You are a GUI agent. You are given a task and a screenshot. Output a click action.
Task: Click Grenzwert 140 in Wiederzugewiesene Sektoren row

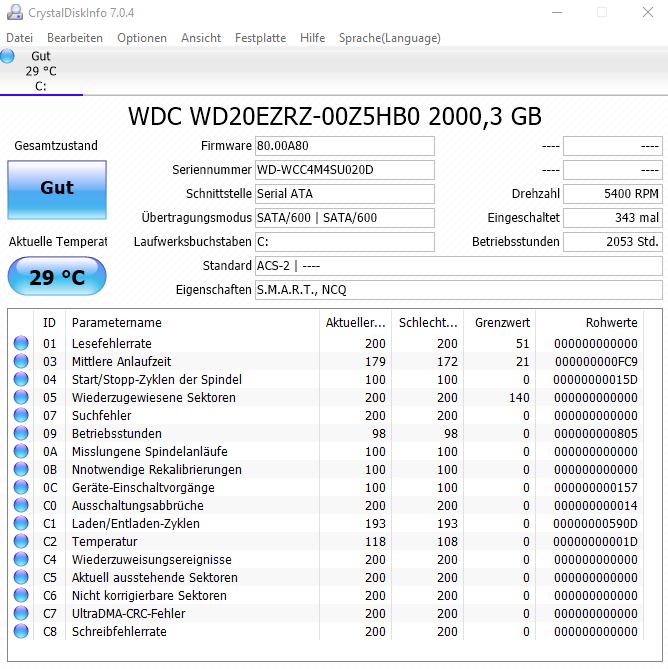click(519, 398)
